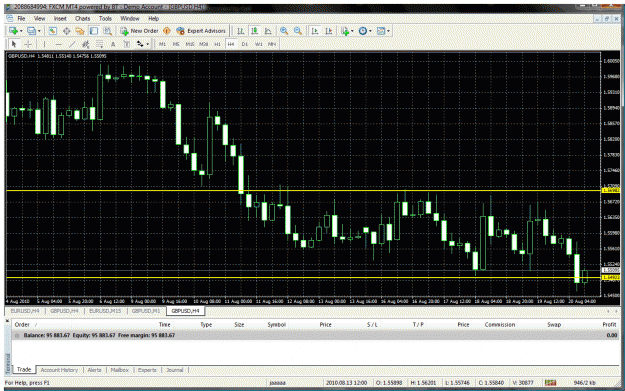625x391 pixels.
Task: Toggle the Terminal window button
Action: tap(94, 31)
